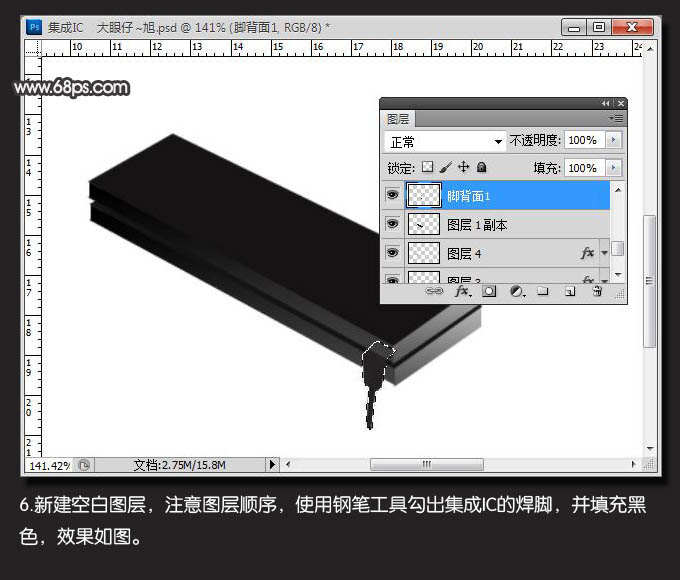Open the blend mode dropdown 正常

(445, 141)
